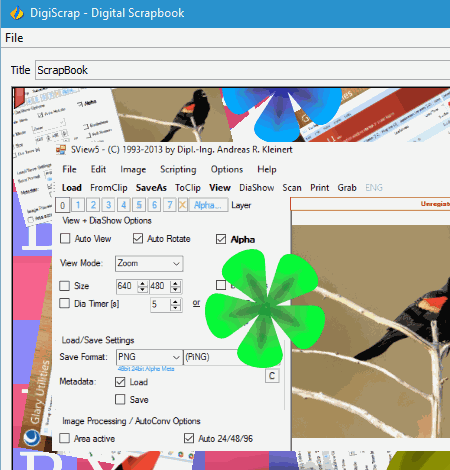Open the Edit menu in SView5
This screenshot has width=450, height=470.
98,169
